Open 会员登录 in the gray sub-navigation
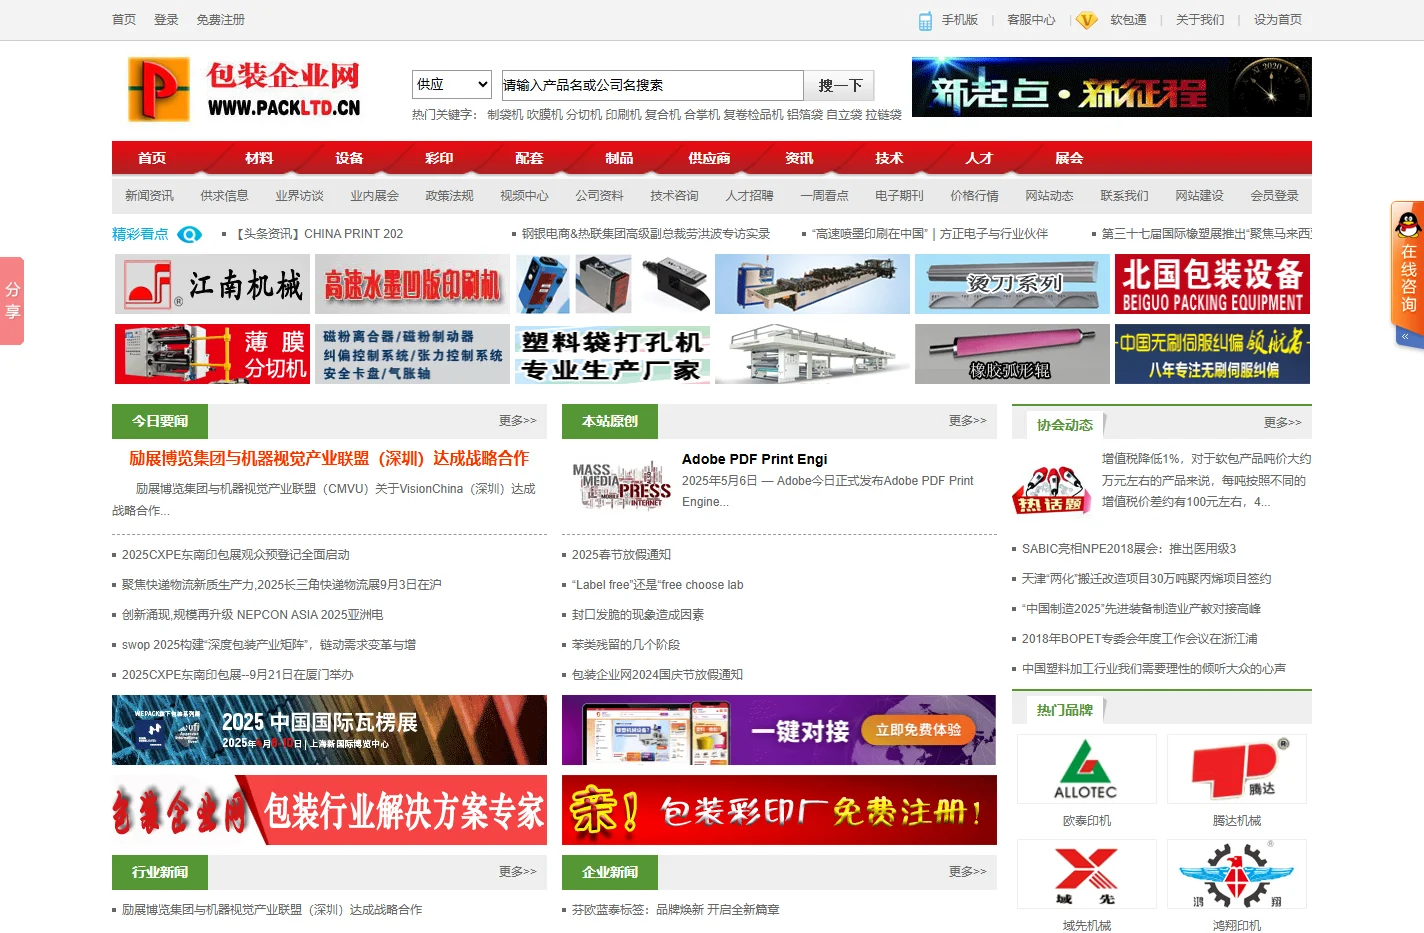The image size is (1424, 933). pyautogui.click(x=1274, y=196)
